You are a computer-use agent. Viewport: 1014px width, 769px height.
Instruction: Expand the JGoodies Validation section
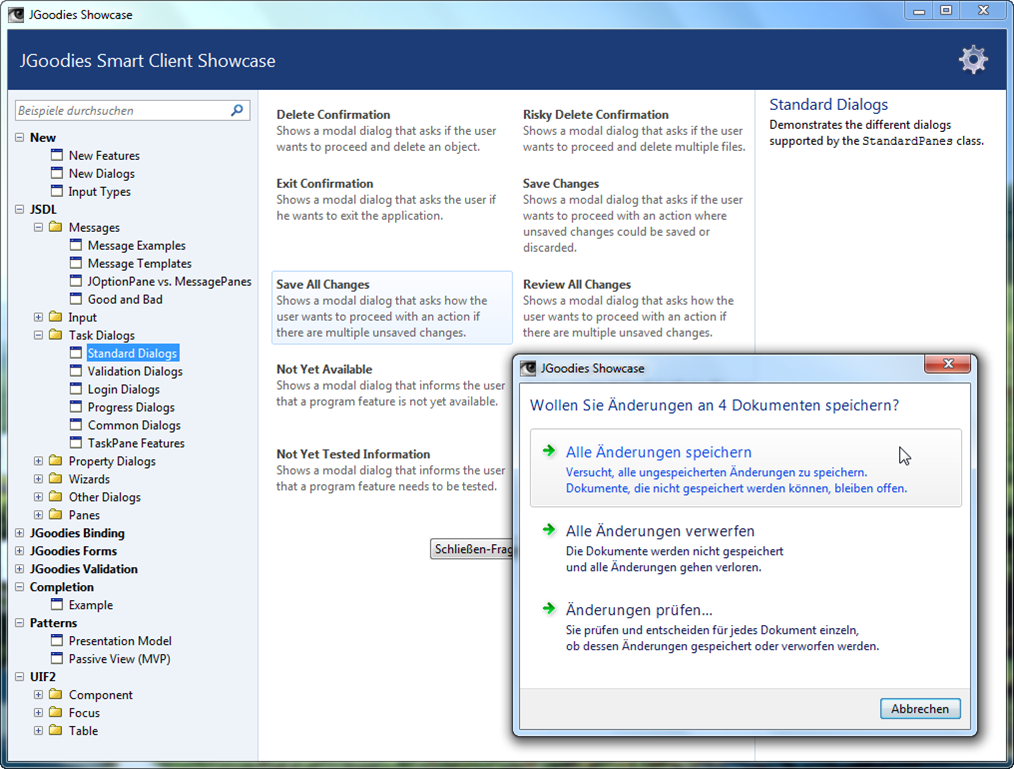pyautogui.click(x=19, y=569)
